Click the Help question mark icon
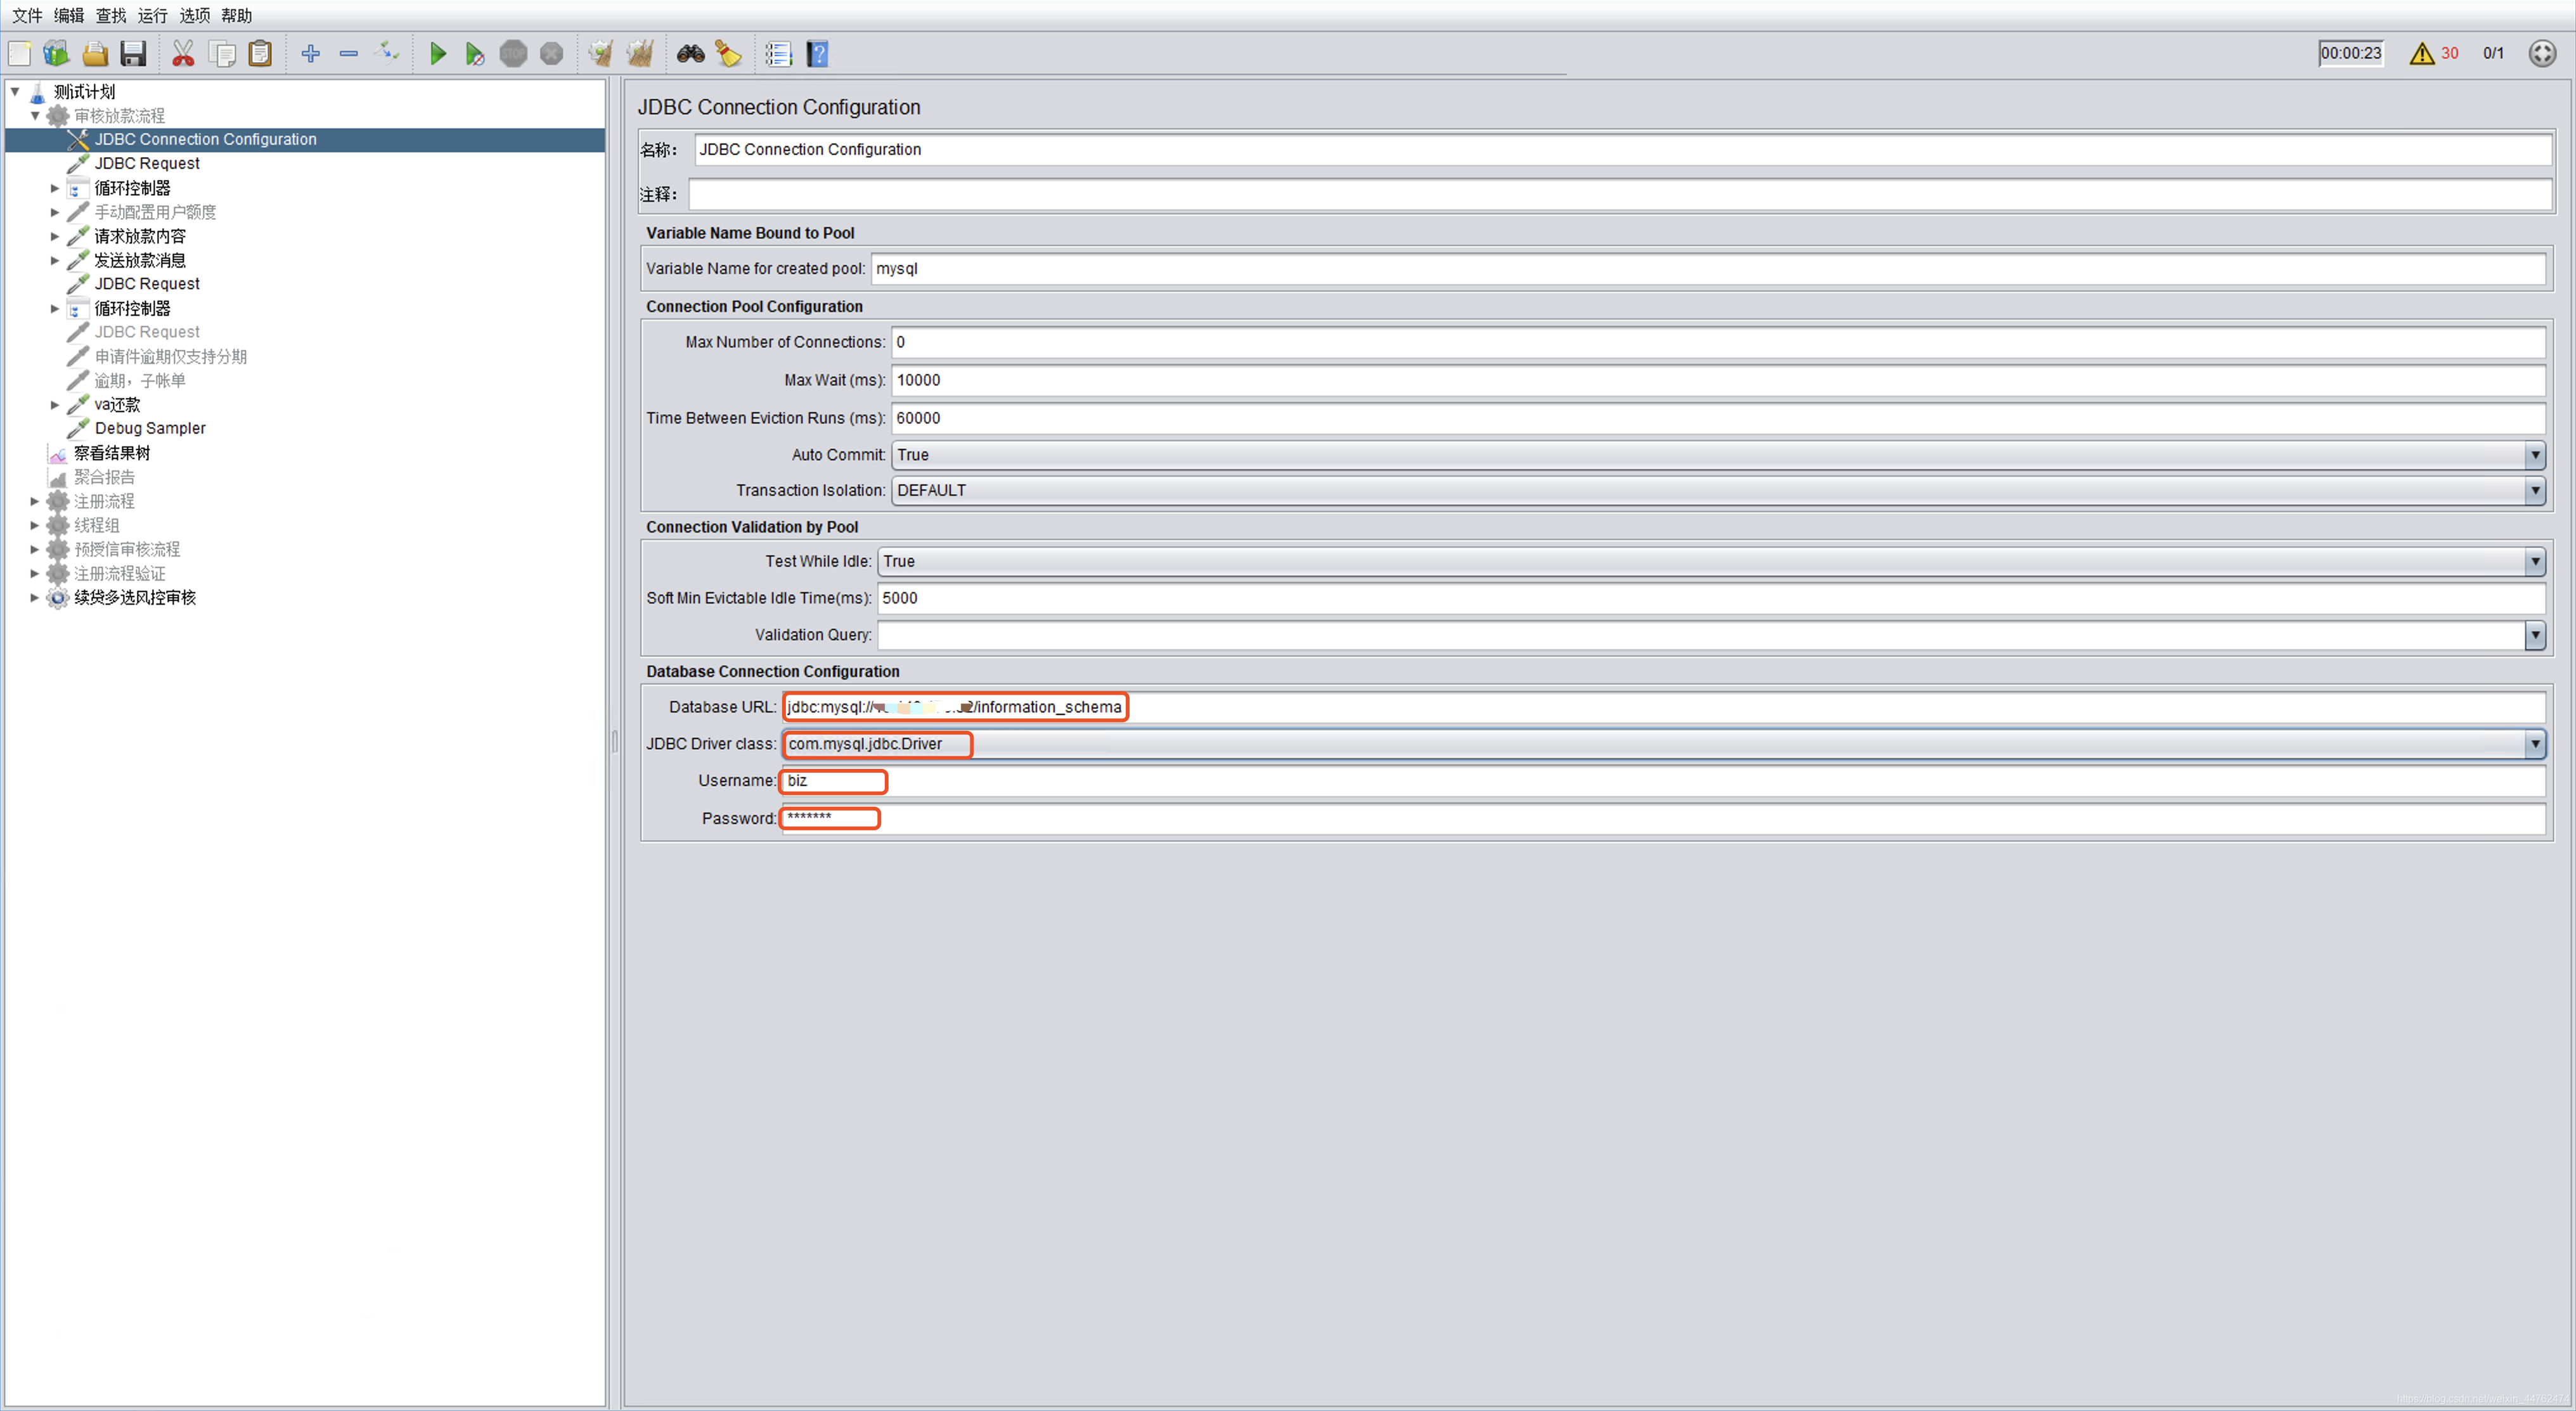 [817, 53]
